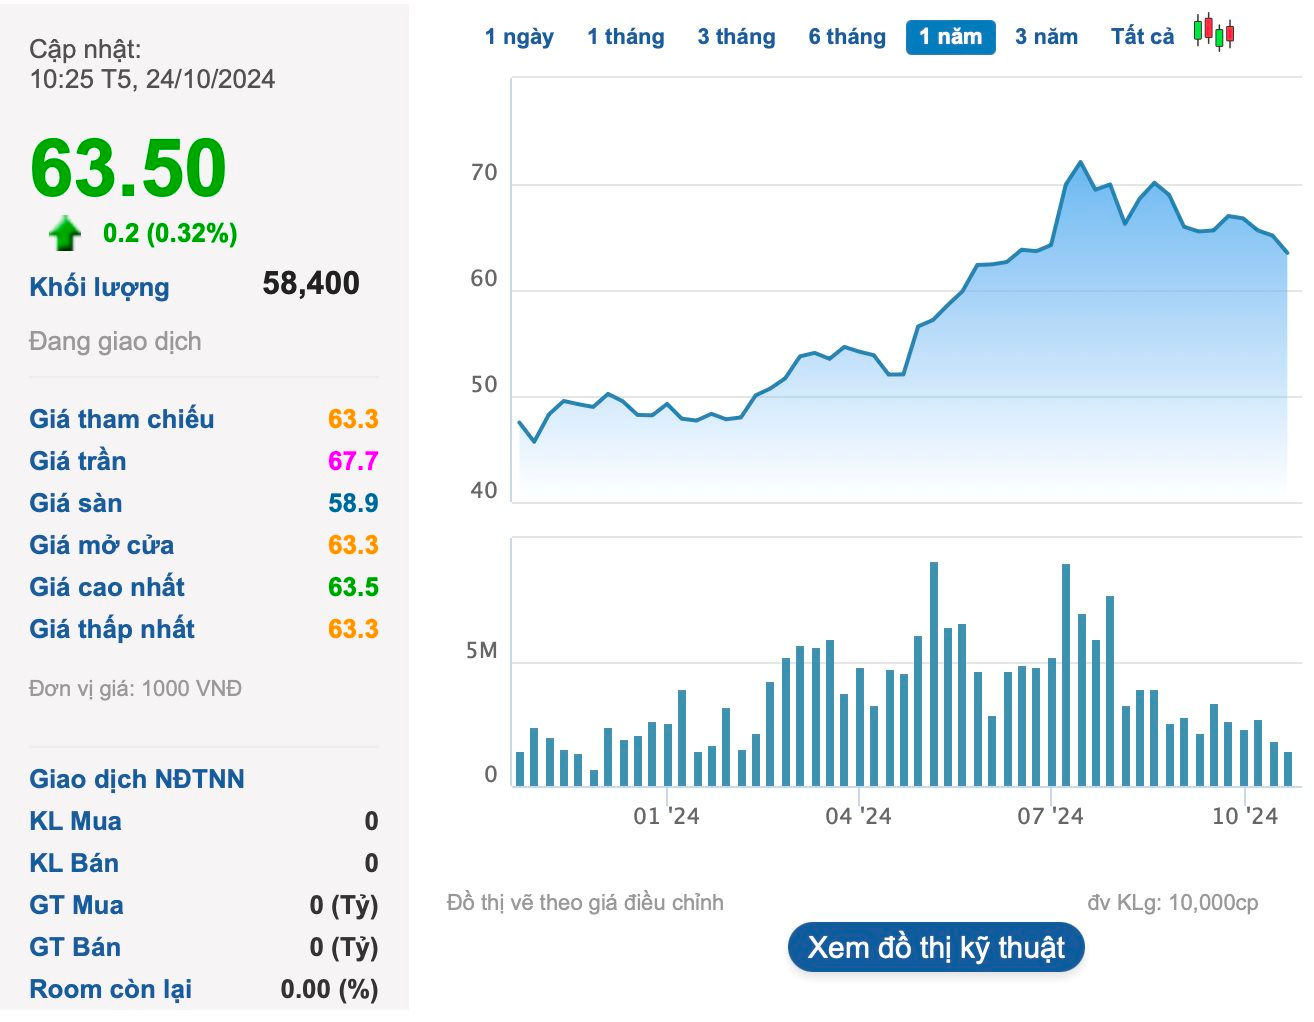This screenshot has height=1022, width=1314.
Task: Switch chart to candlestick view icon
Action: [x=1214, y=32]
